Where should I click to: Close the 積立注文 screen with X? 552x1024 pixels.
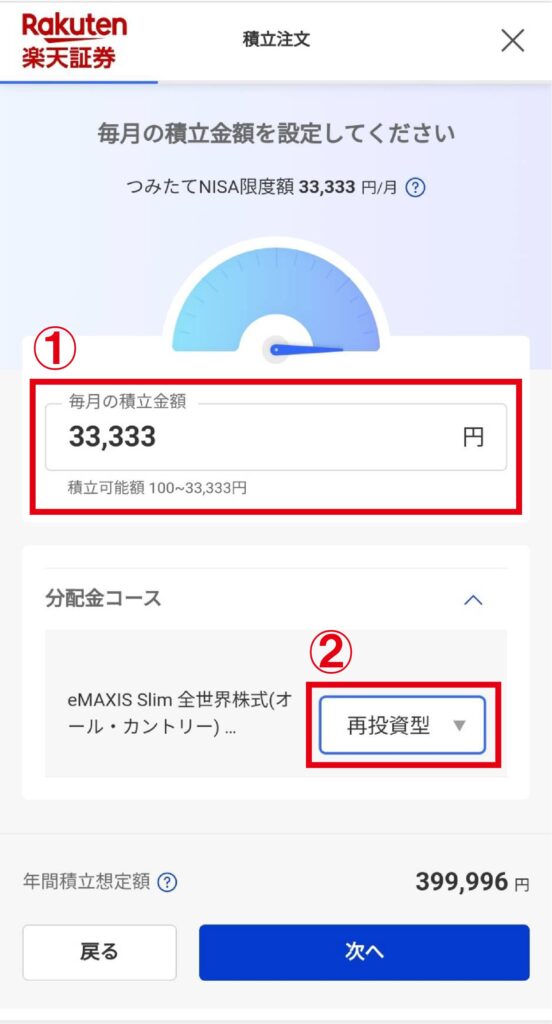tap(512, 40)
